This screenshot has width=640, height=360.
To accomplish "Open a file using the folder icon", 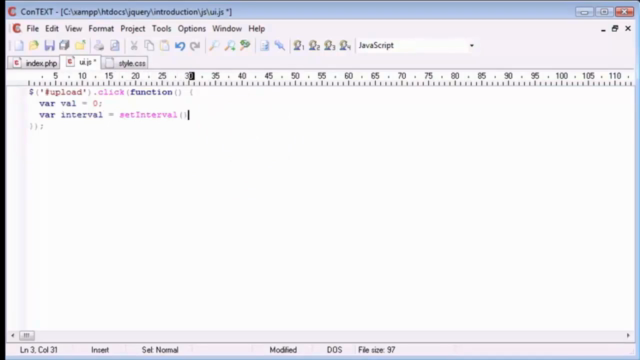I will coord(34,45).
